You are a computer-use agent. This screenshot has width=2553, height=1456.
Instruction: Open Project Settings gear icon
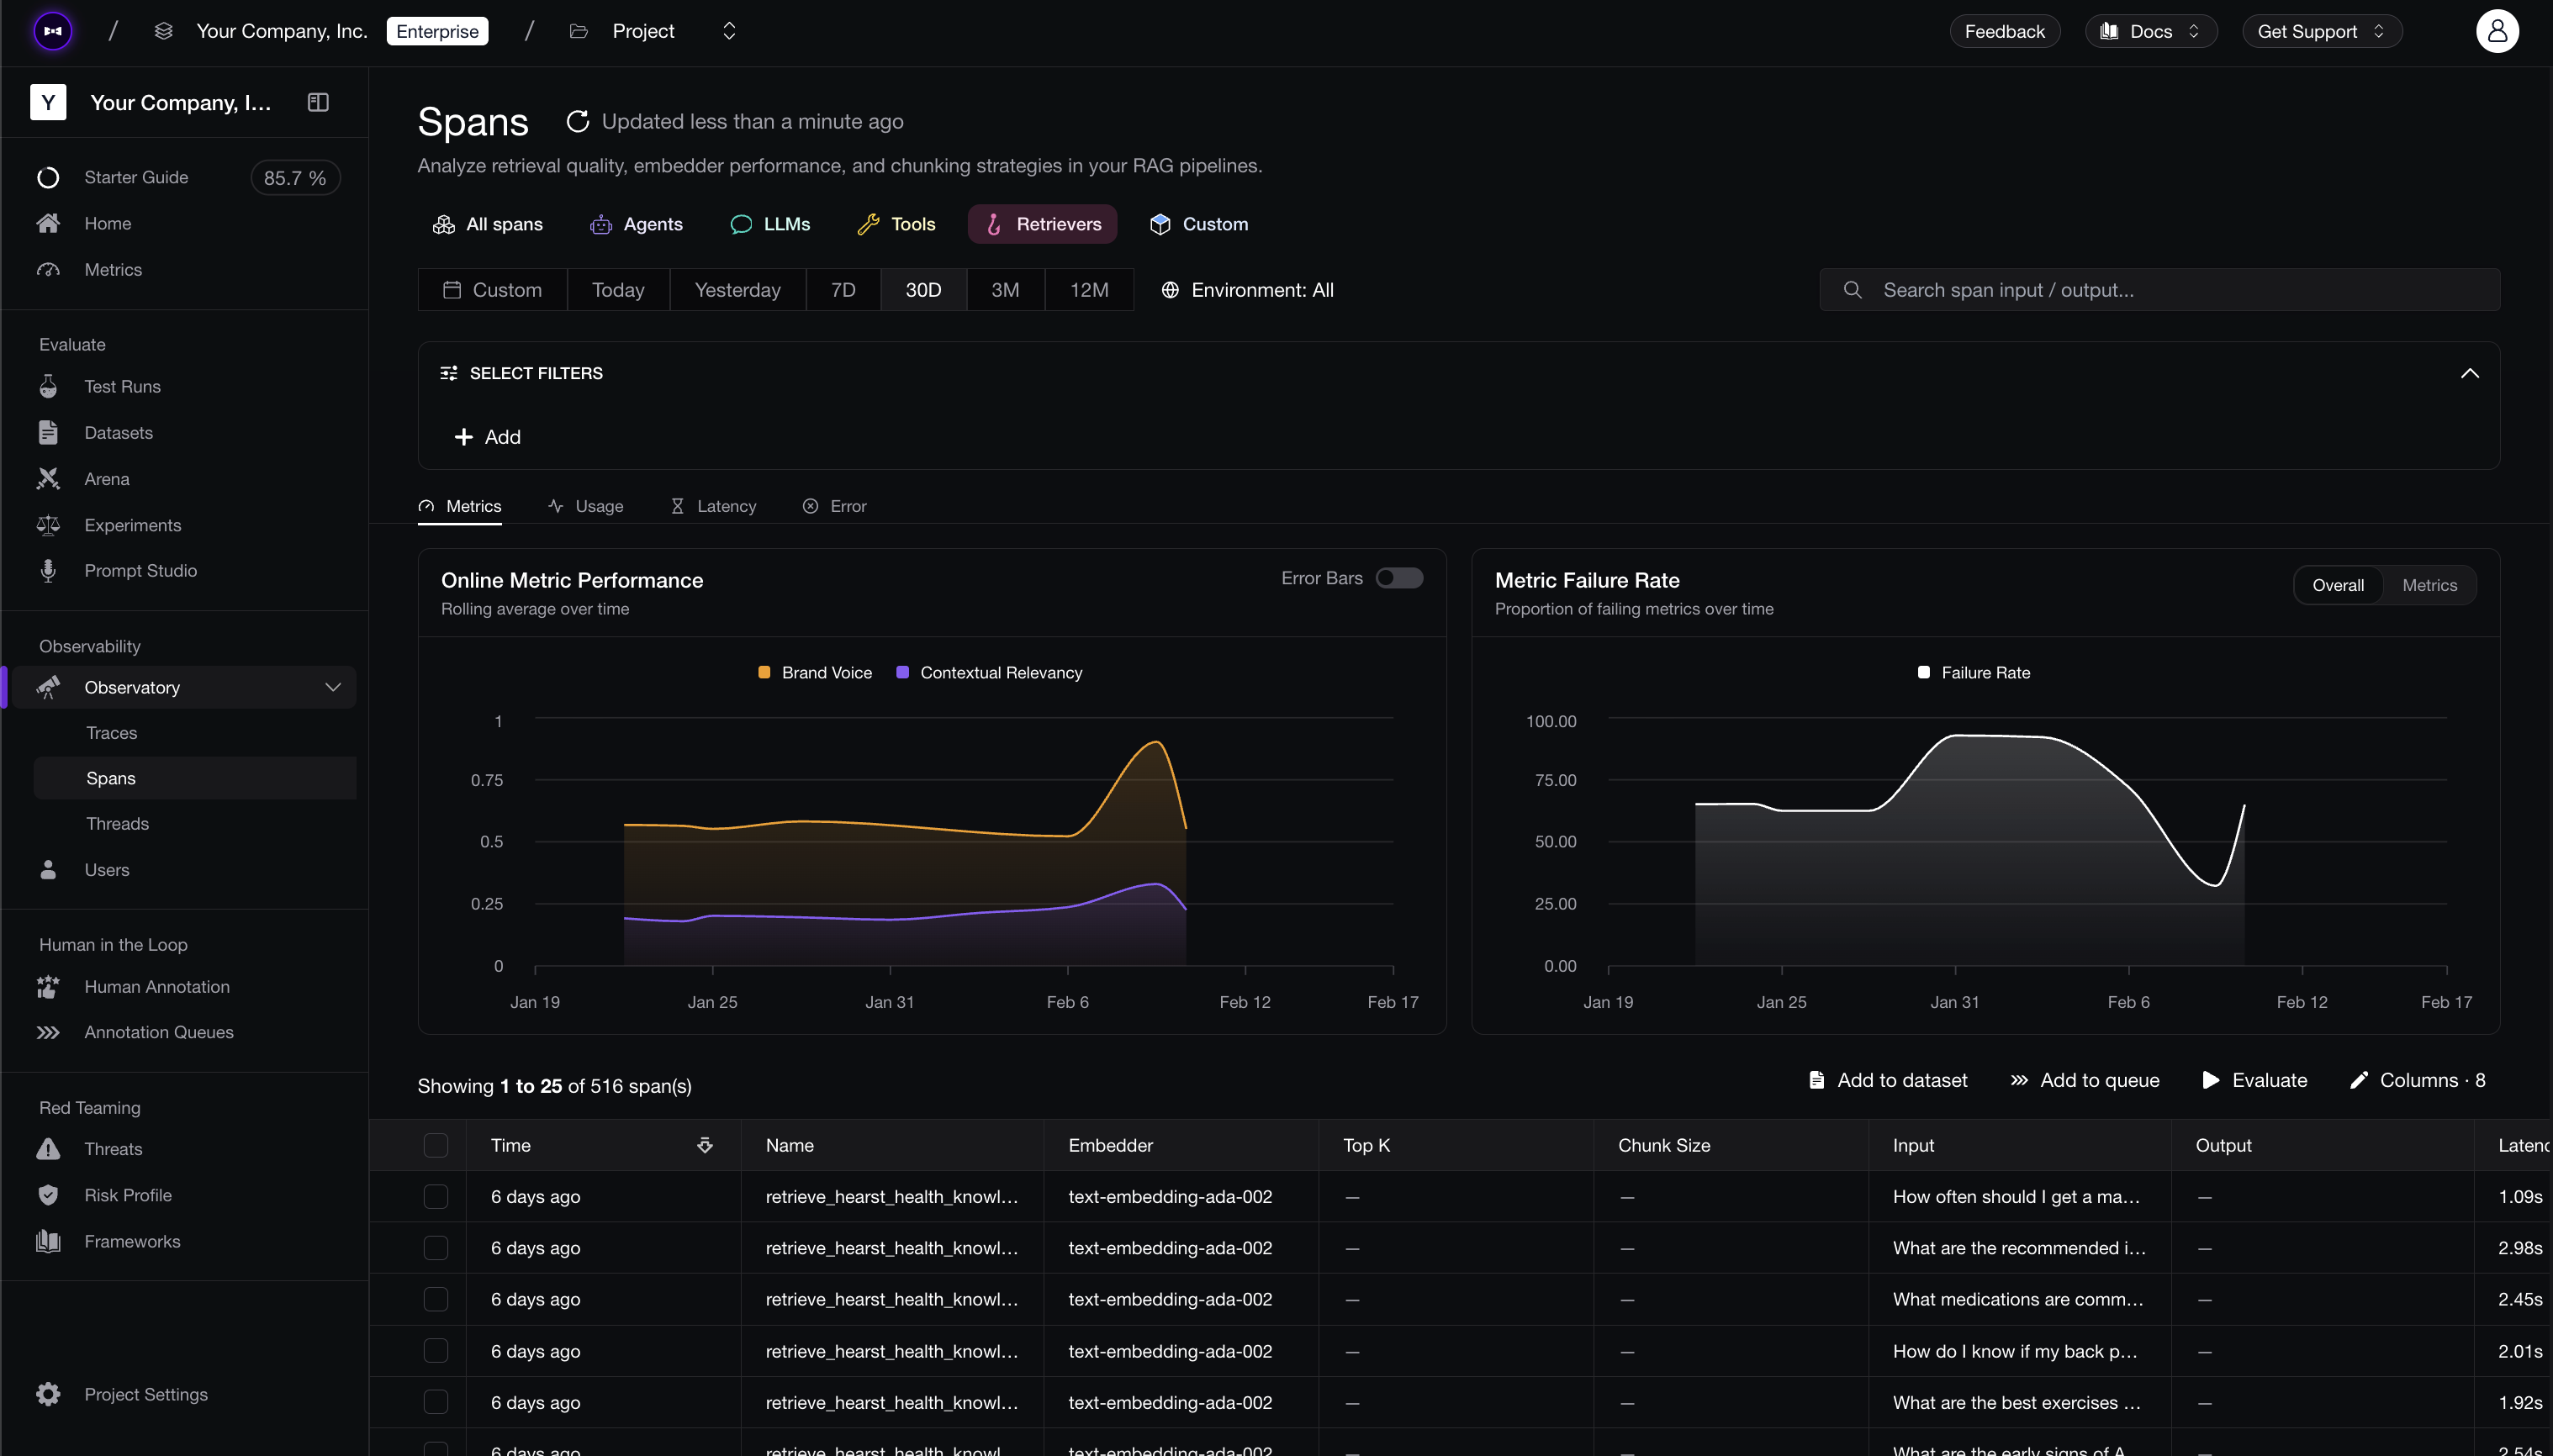(48, 1394)
